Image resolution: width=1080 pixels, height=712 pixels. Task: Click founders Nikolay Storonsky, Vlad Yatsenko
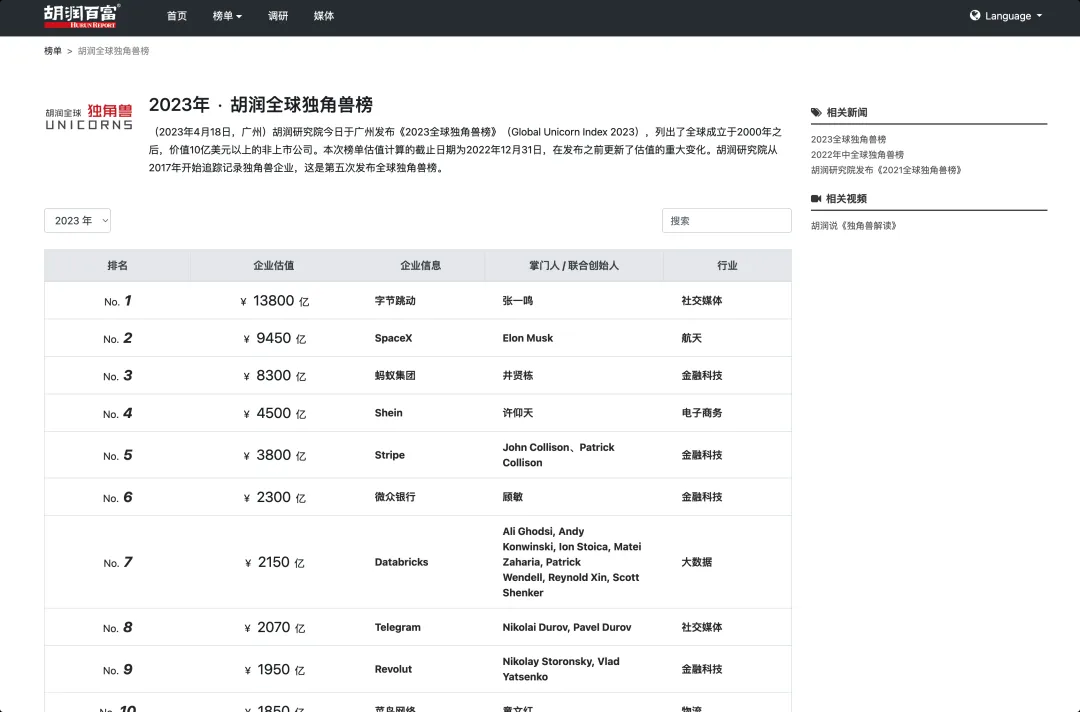[x=561, y=669]
